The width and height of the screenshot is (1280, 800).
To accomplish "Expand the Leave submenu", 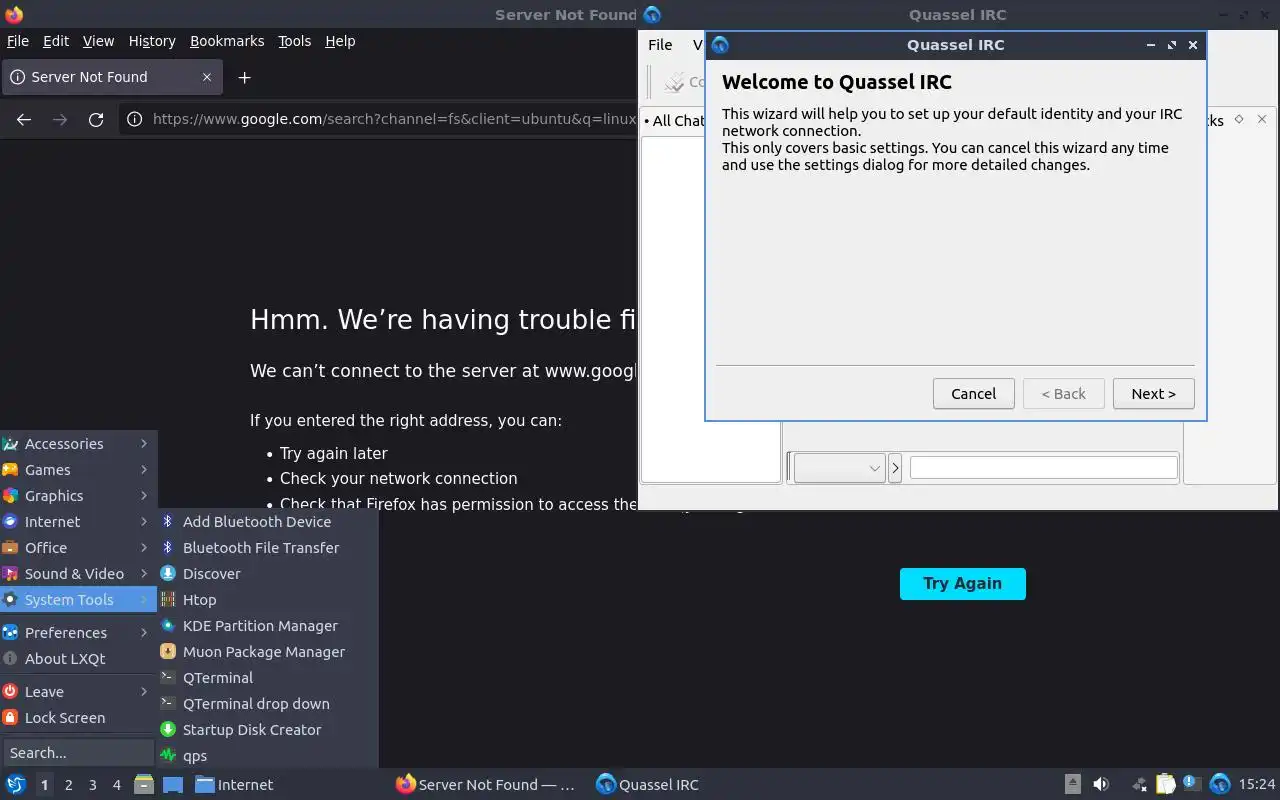I will [78, 692].
